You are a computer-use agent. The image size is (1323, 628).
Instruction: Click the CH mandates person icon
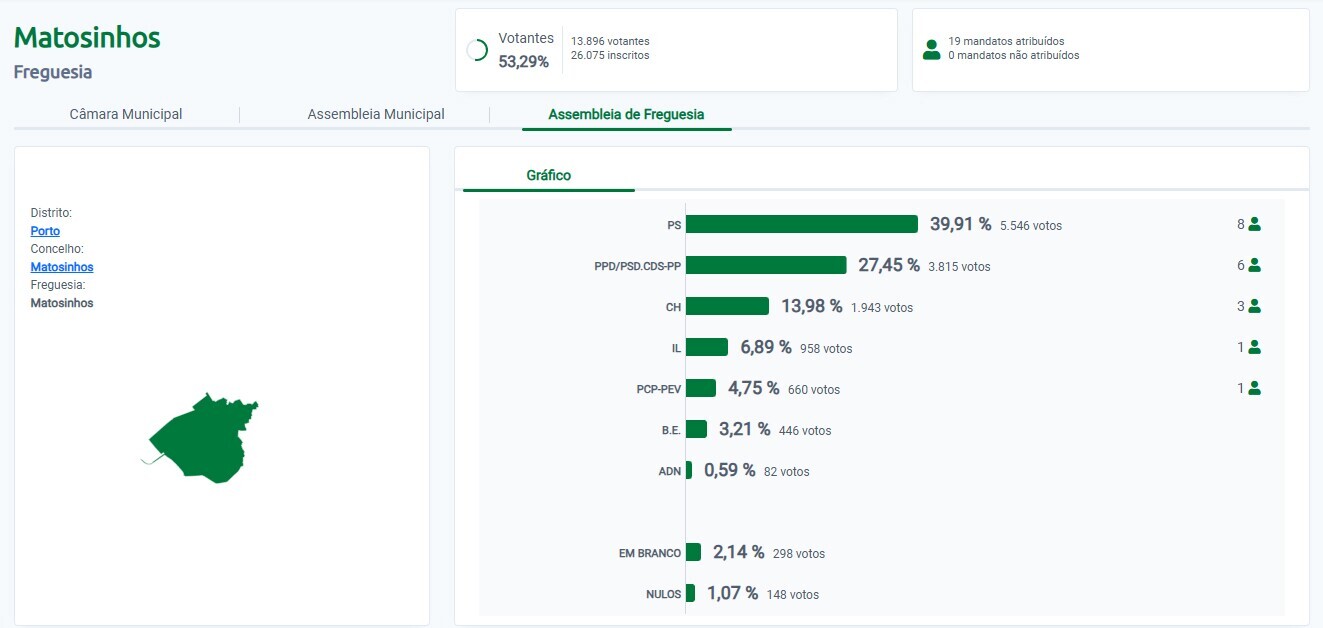1254,307
